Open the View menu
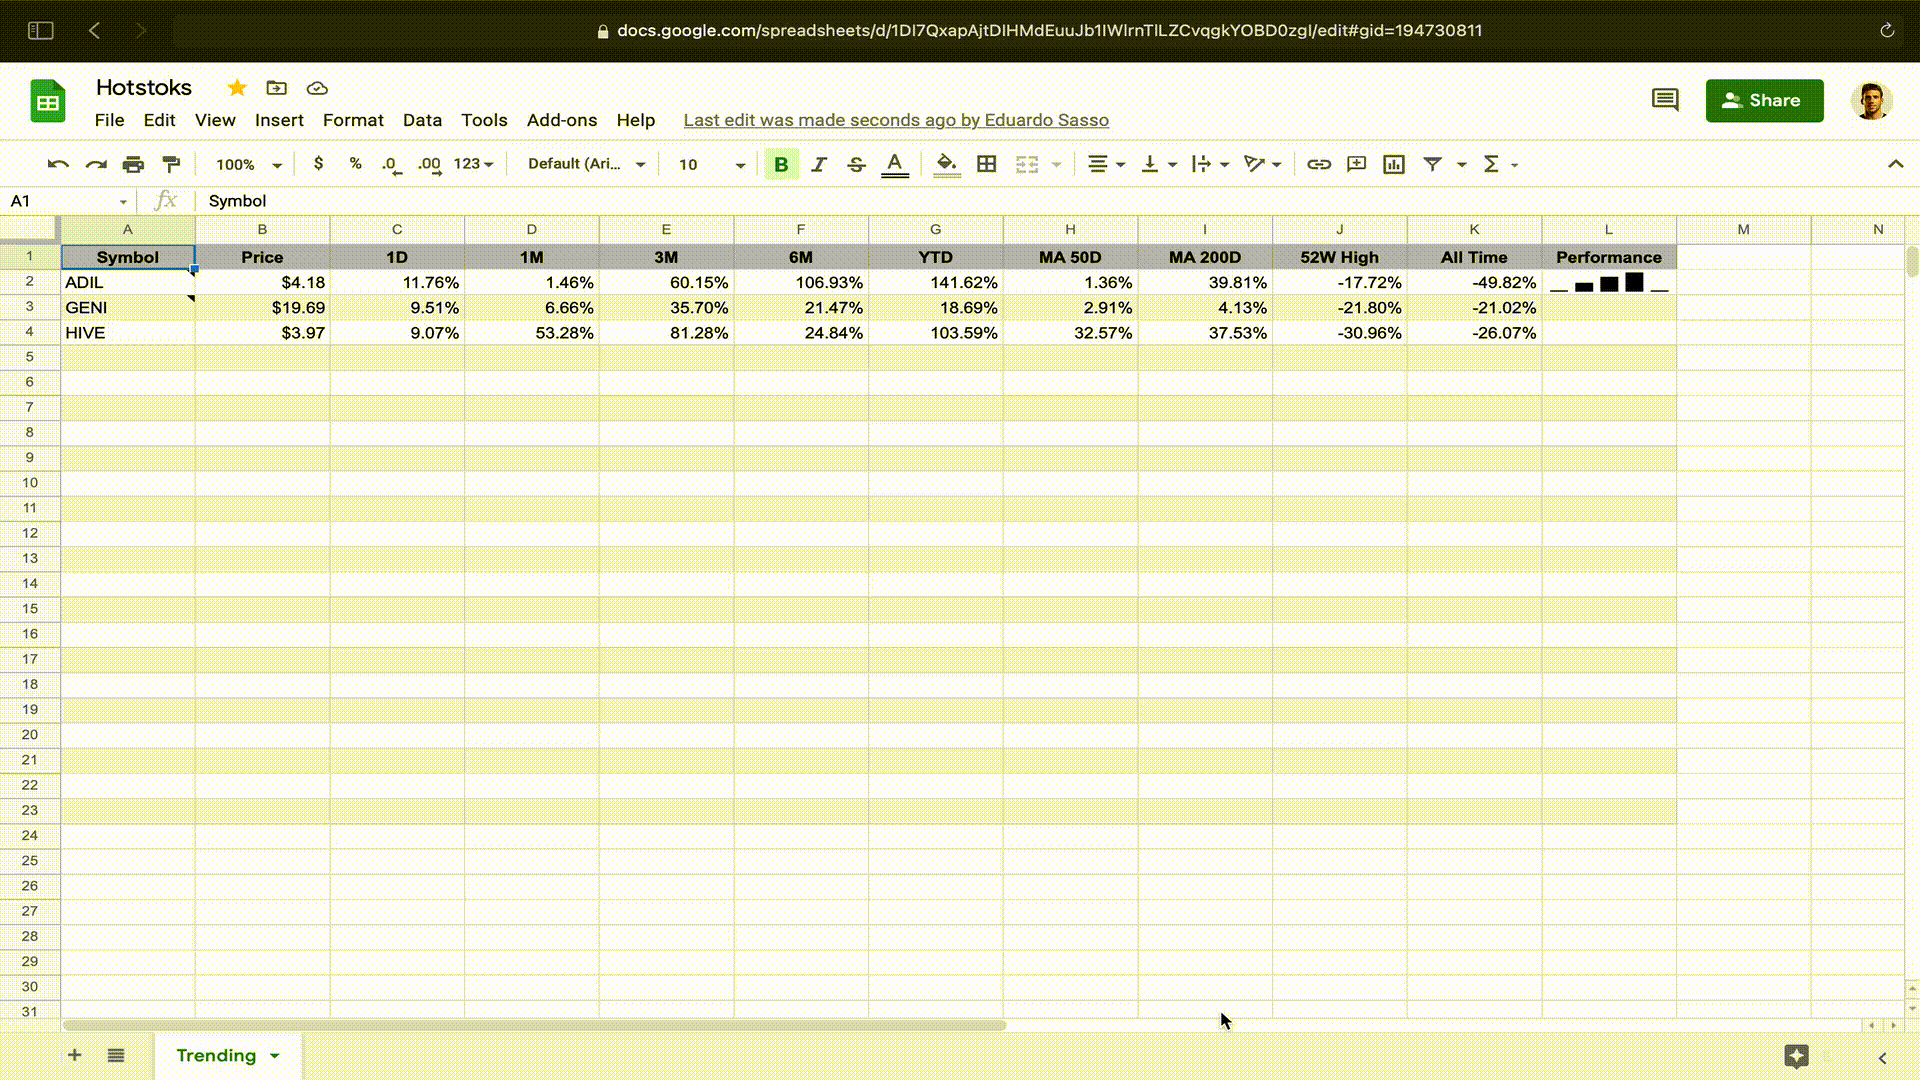This screenshot has height=1080, width=1920. coord(215,120)
